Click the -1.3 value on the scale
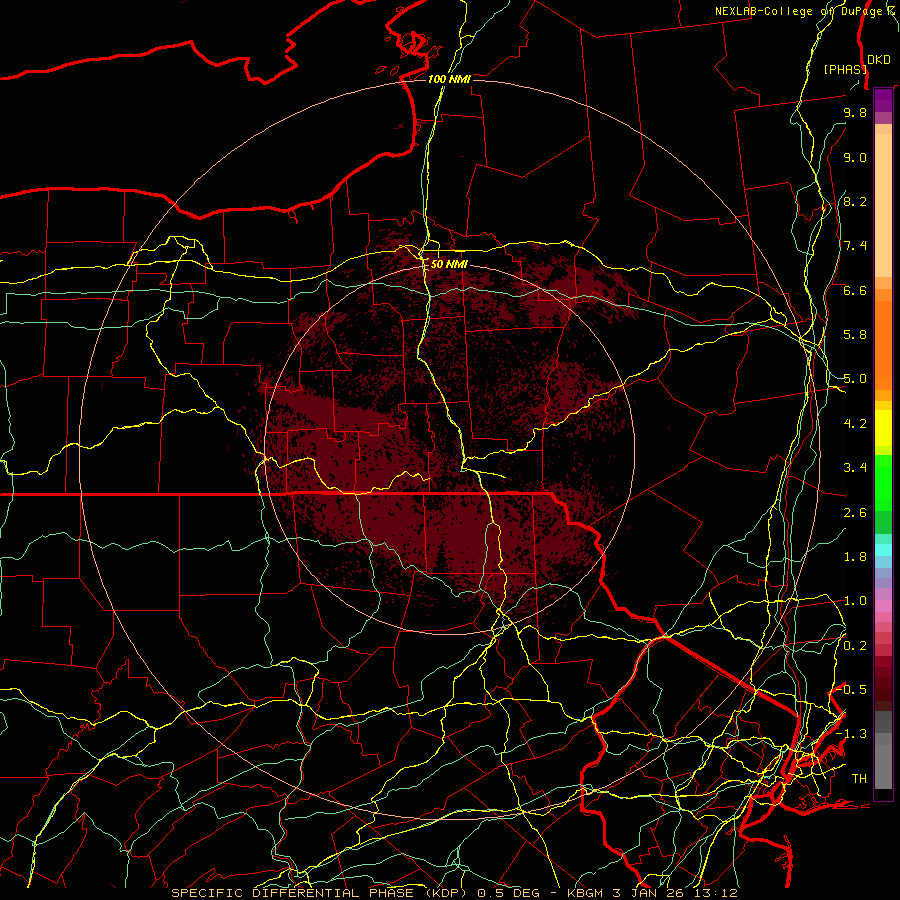Viewport: 900px width, 900px height. (x=851, y=734)
